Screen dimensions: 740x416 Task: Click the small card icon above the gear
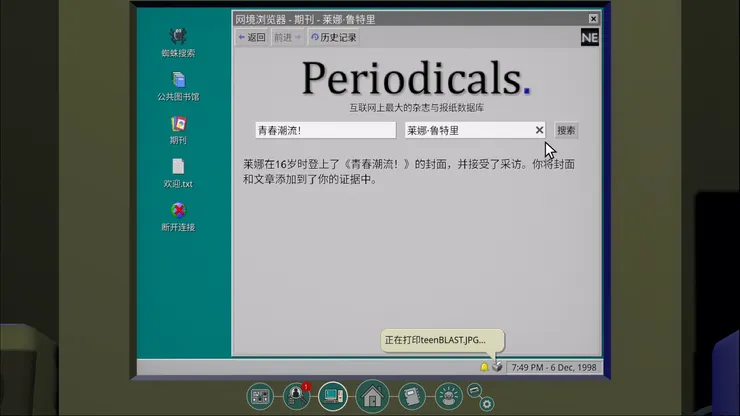tap(474, 390)
